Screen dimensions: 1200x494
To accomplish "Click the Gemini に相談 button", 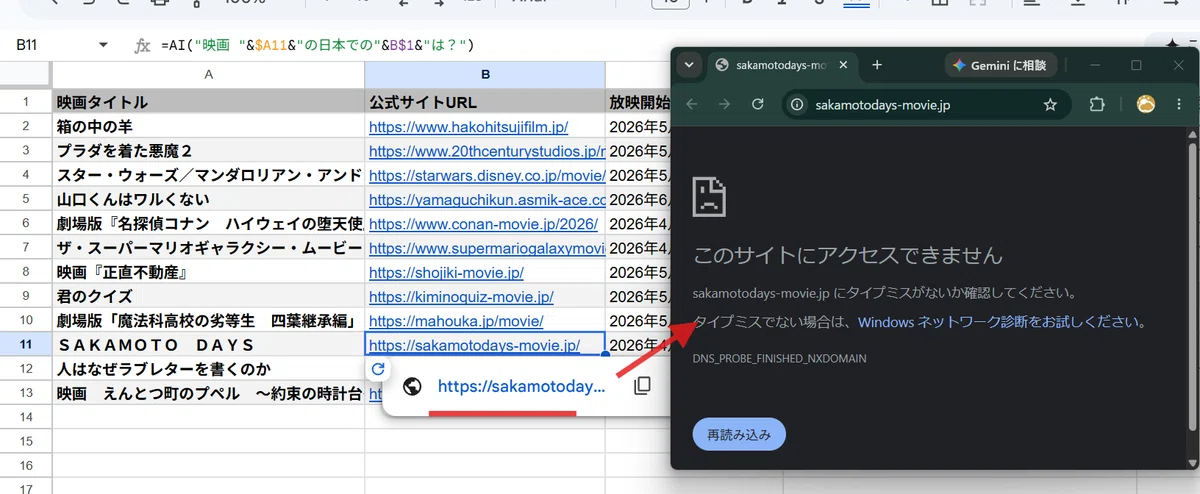I will [x=1000, y=65].
